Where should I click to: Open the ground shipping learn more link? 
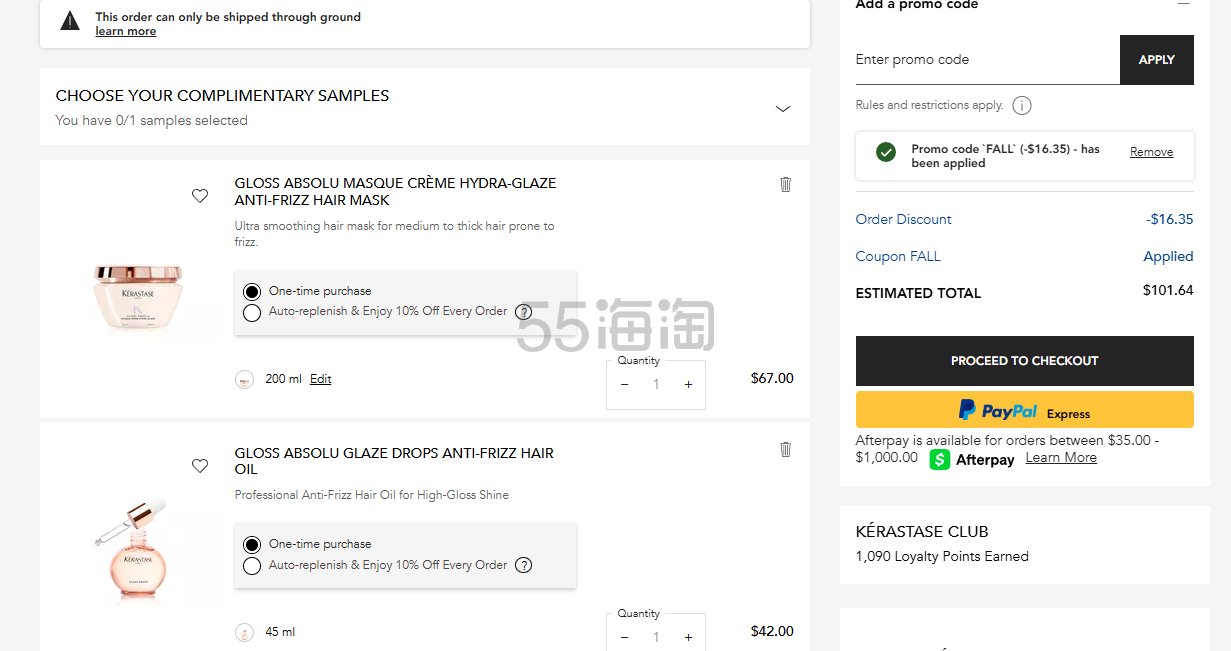126,31
